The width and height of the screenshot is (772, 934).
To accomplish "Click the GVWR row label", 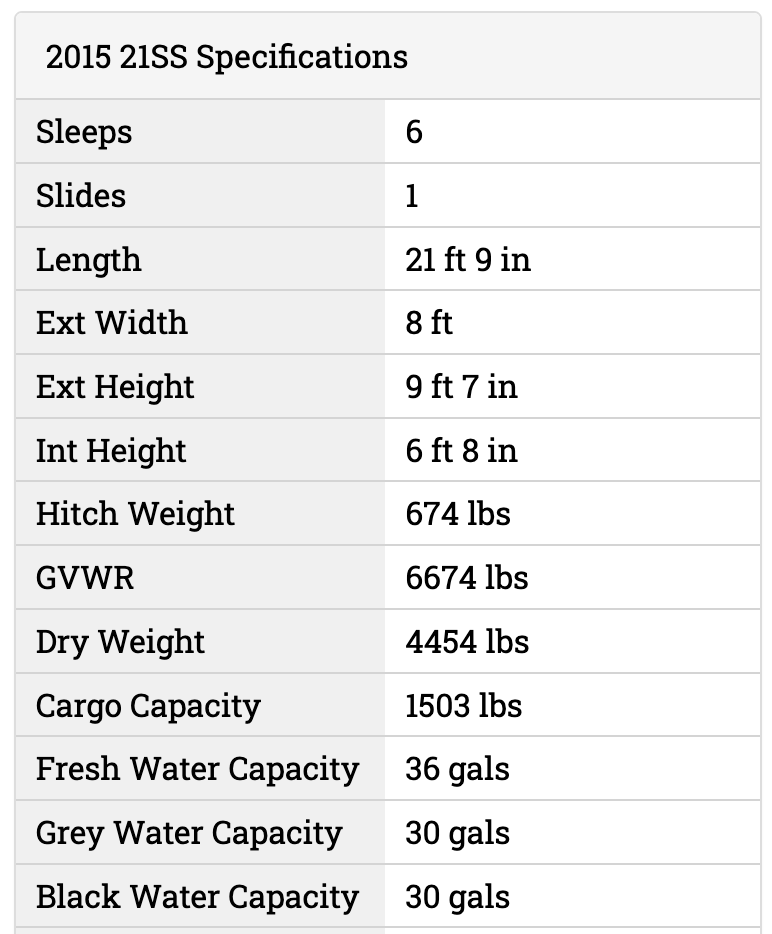I will pos(85,578).
